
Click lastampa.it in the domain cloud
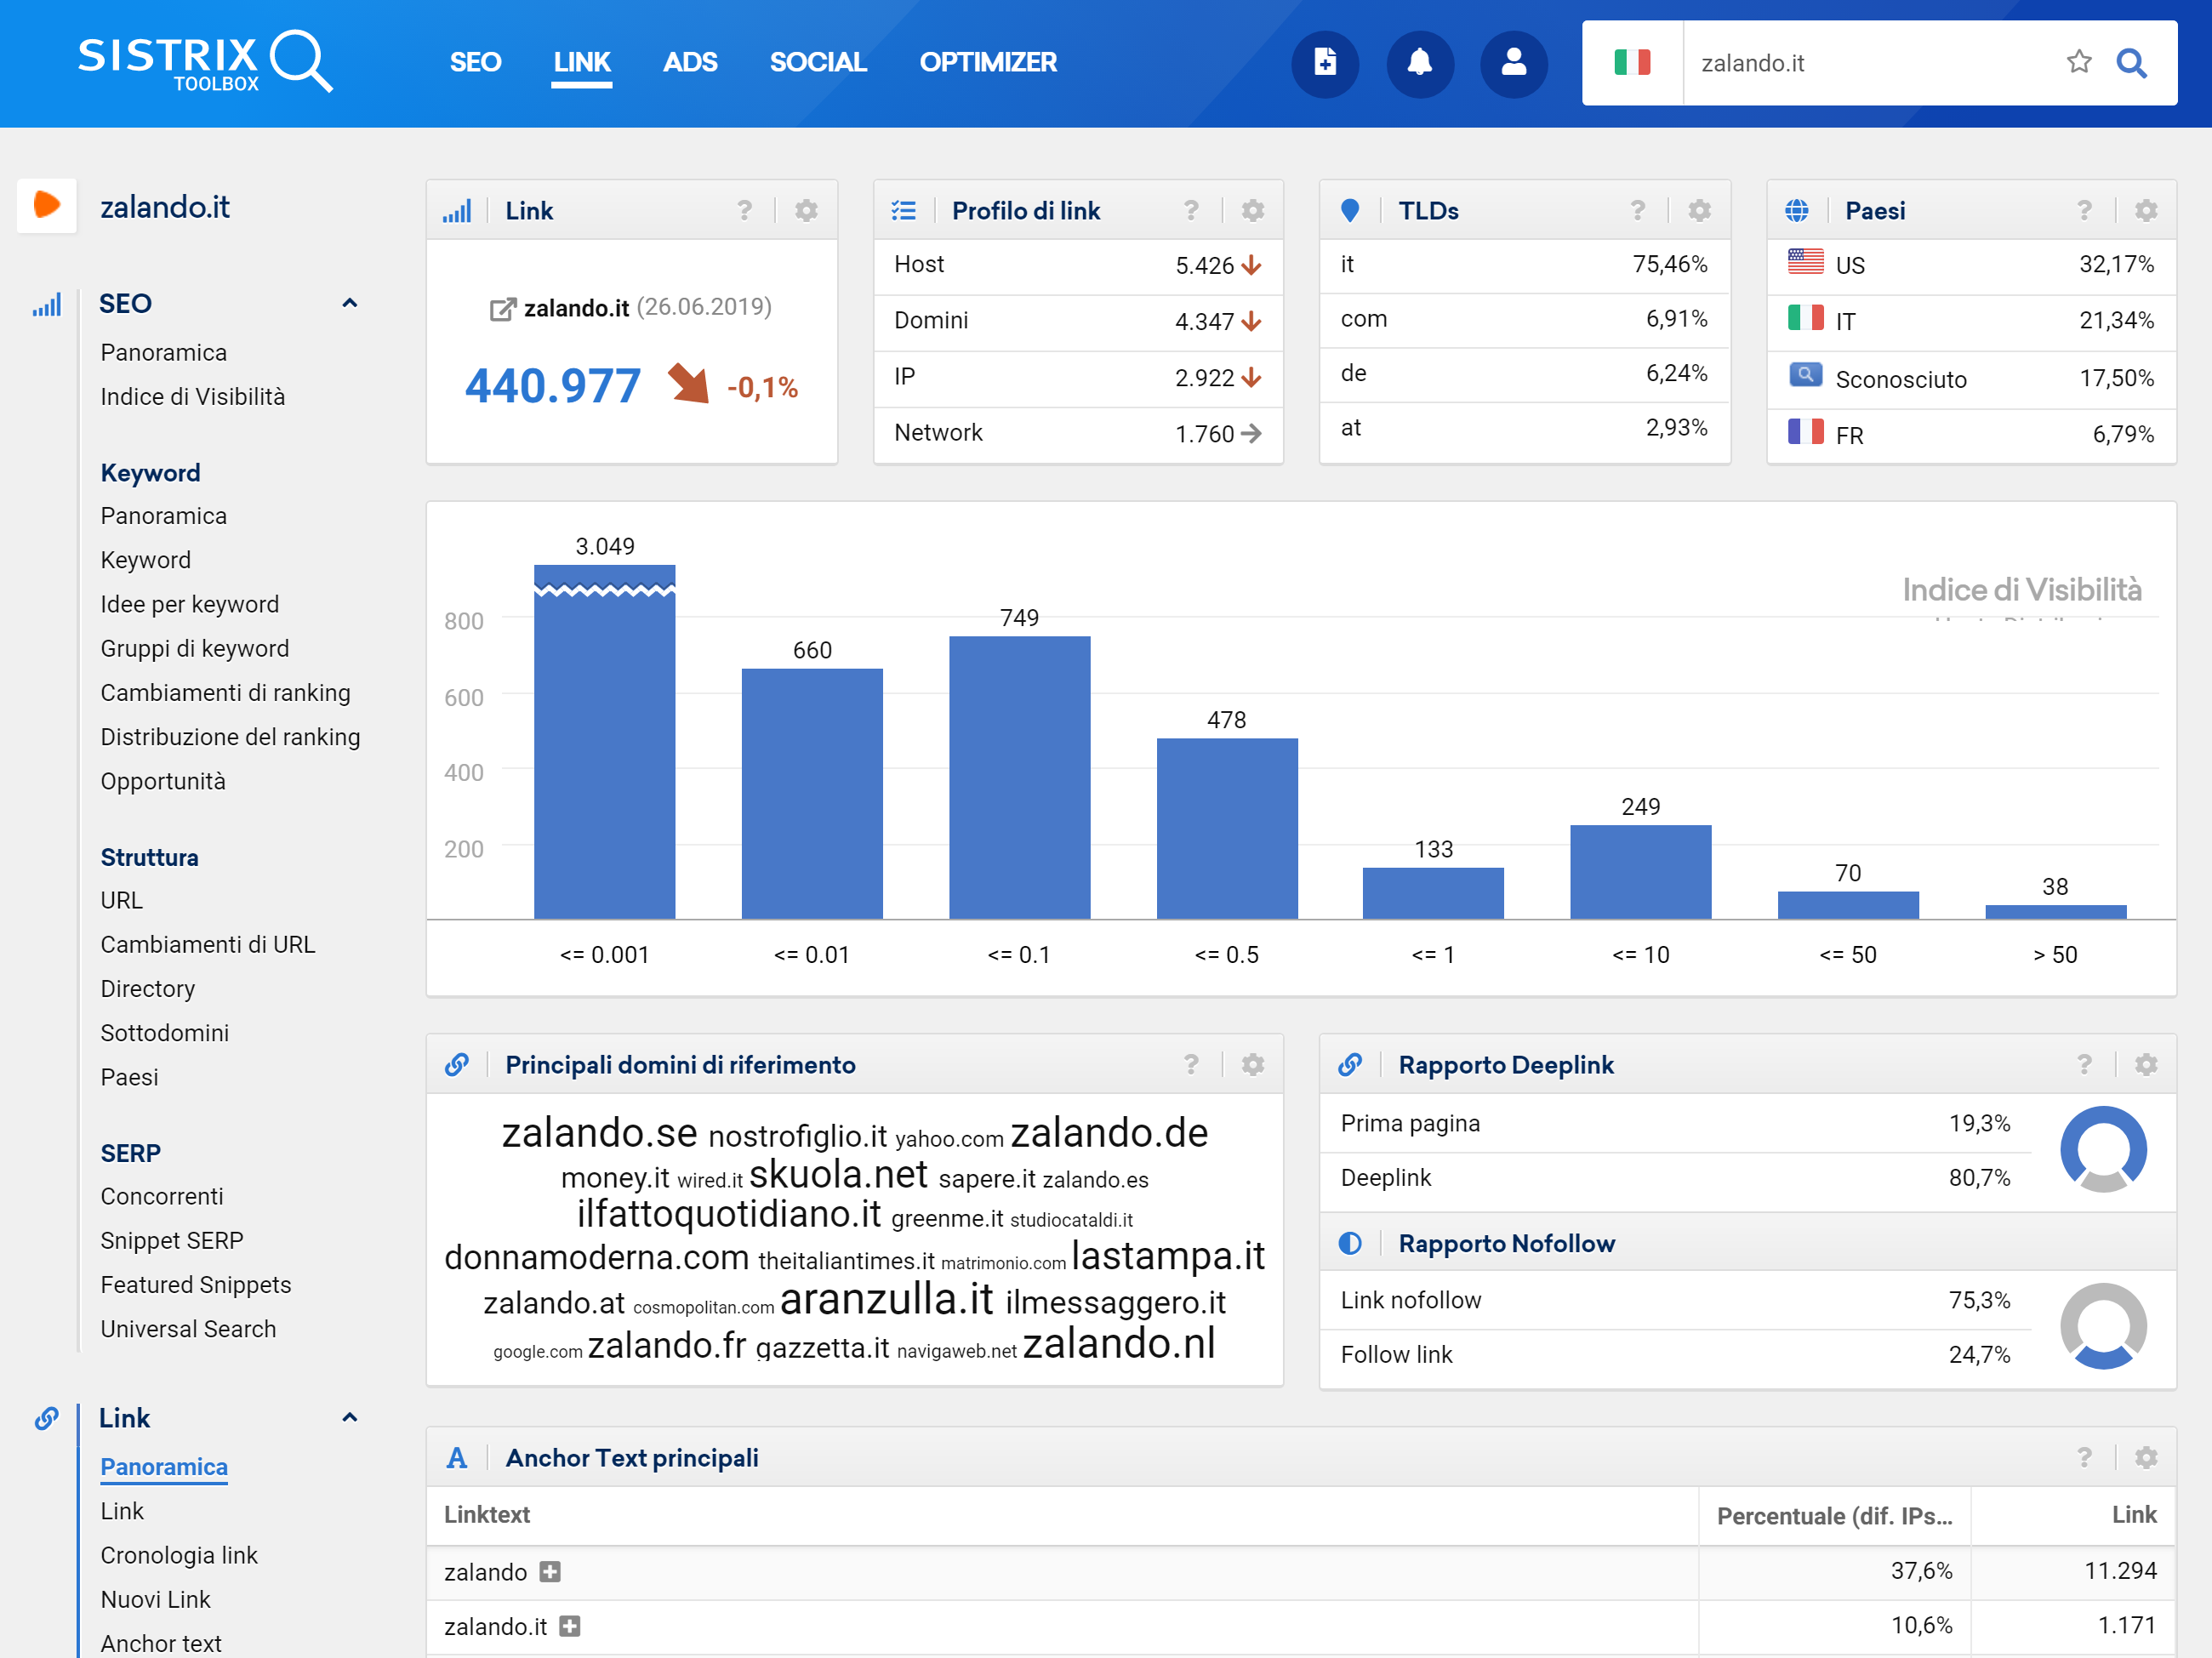click(x=1168, y=1256)
